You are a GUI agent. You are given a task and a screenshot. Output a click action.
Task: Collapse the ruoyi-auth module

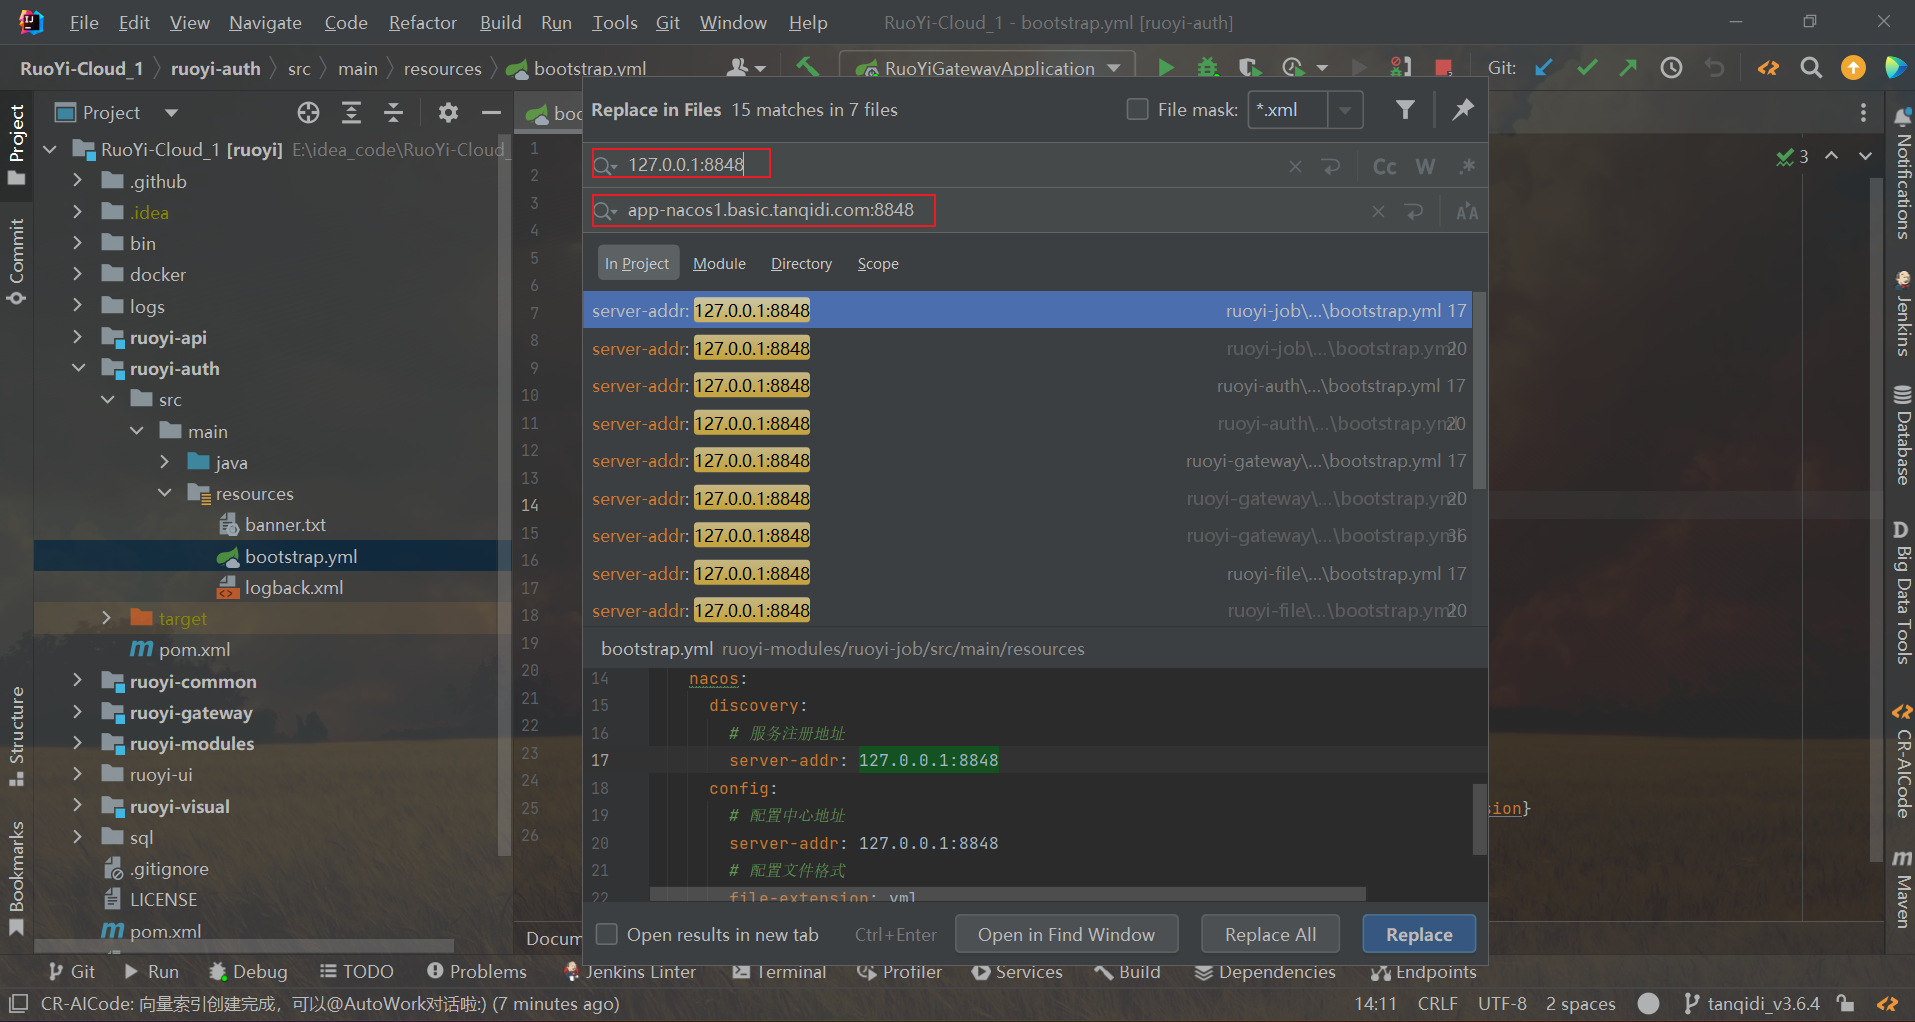coord(78,368)
